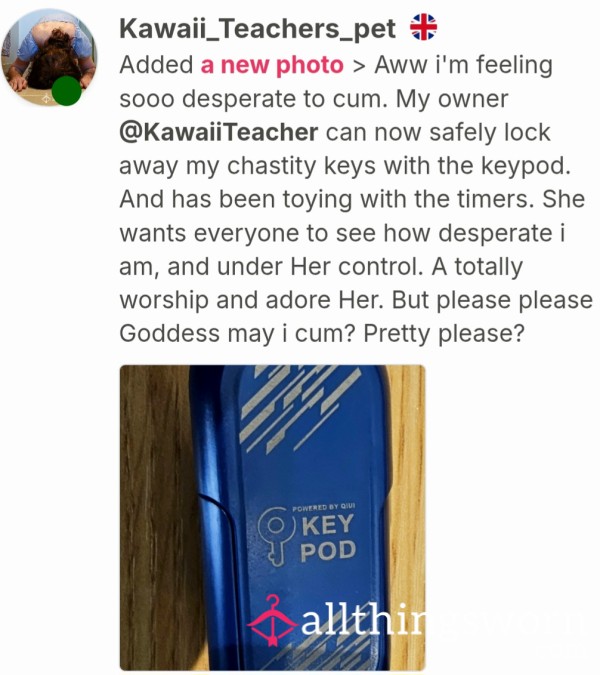The height and width of the screenshot is (675, 600).
Task: Click the UK flag icon beside username
Action: [423, 27]
